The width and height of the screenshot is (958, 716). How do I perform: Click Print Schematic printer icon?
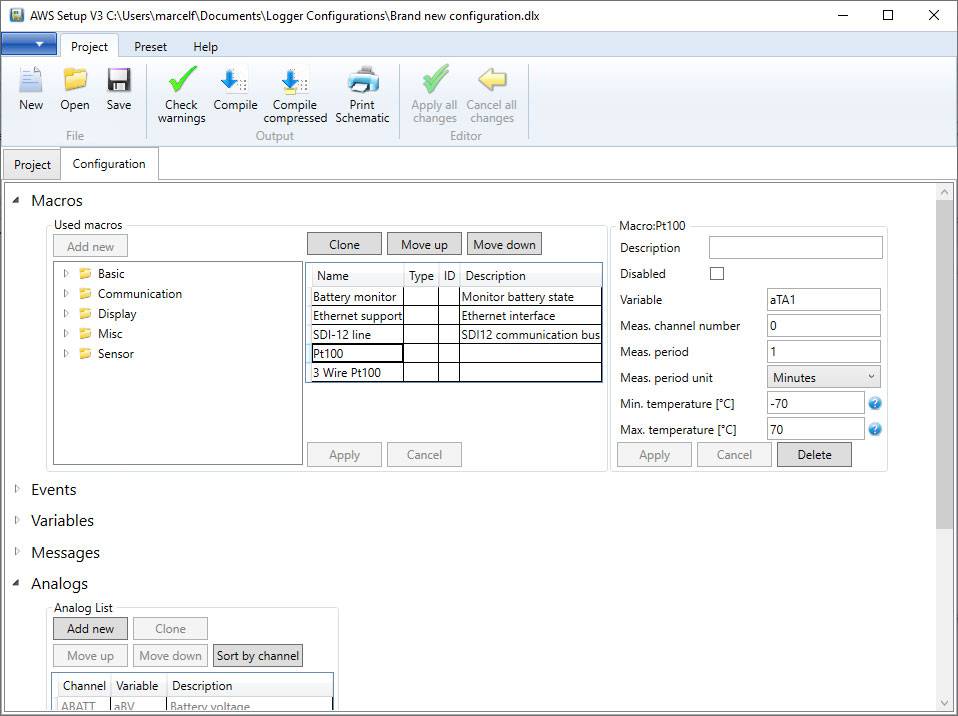pyautogui.click(x=362, y=80)
